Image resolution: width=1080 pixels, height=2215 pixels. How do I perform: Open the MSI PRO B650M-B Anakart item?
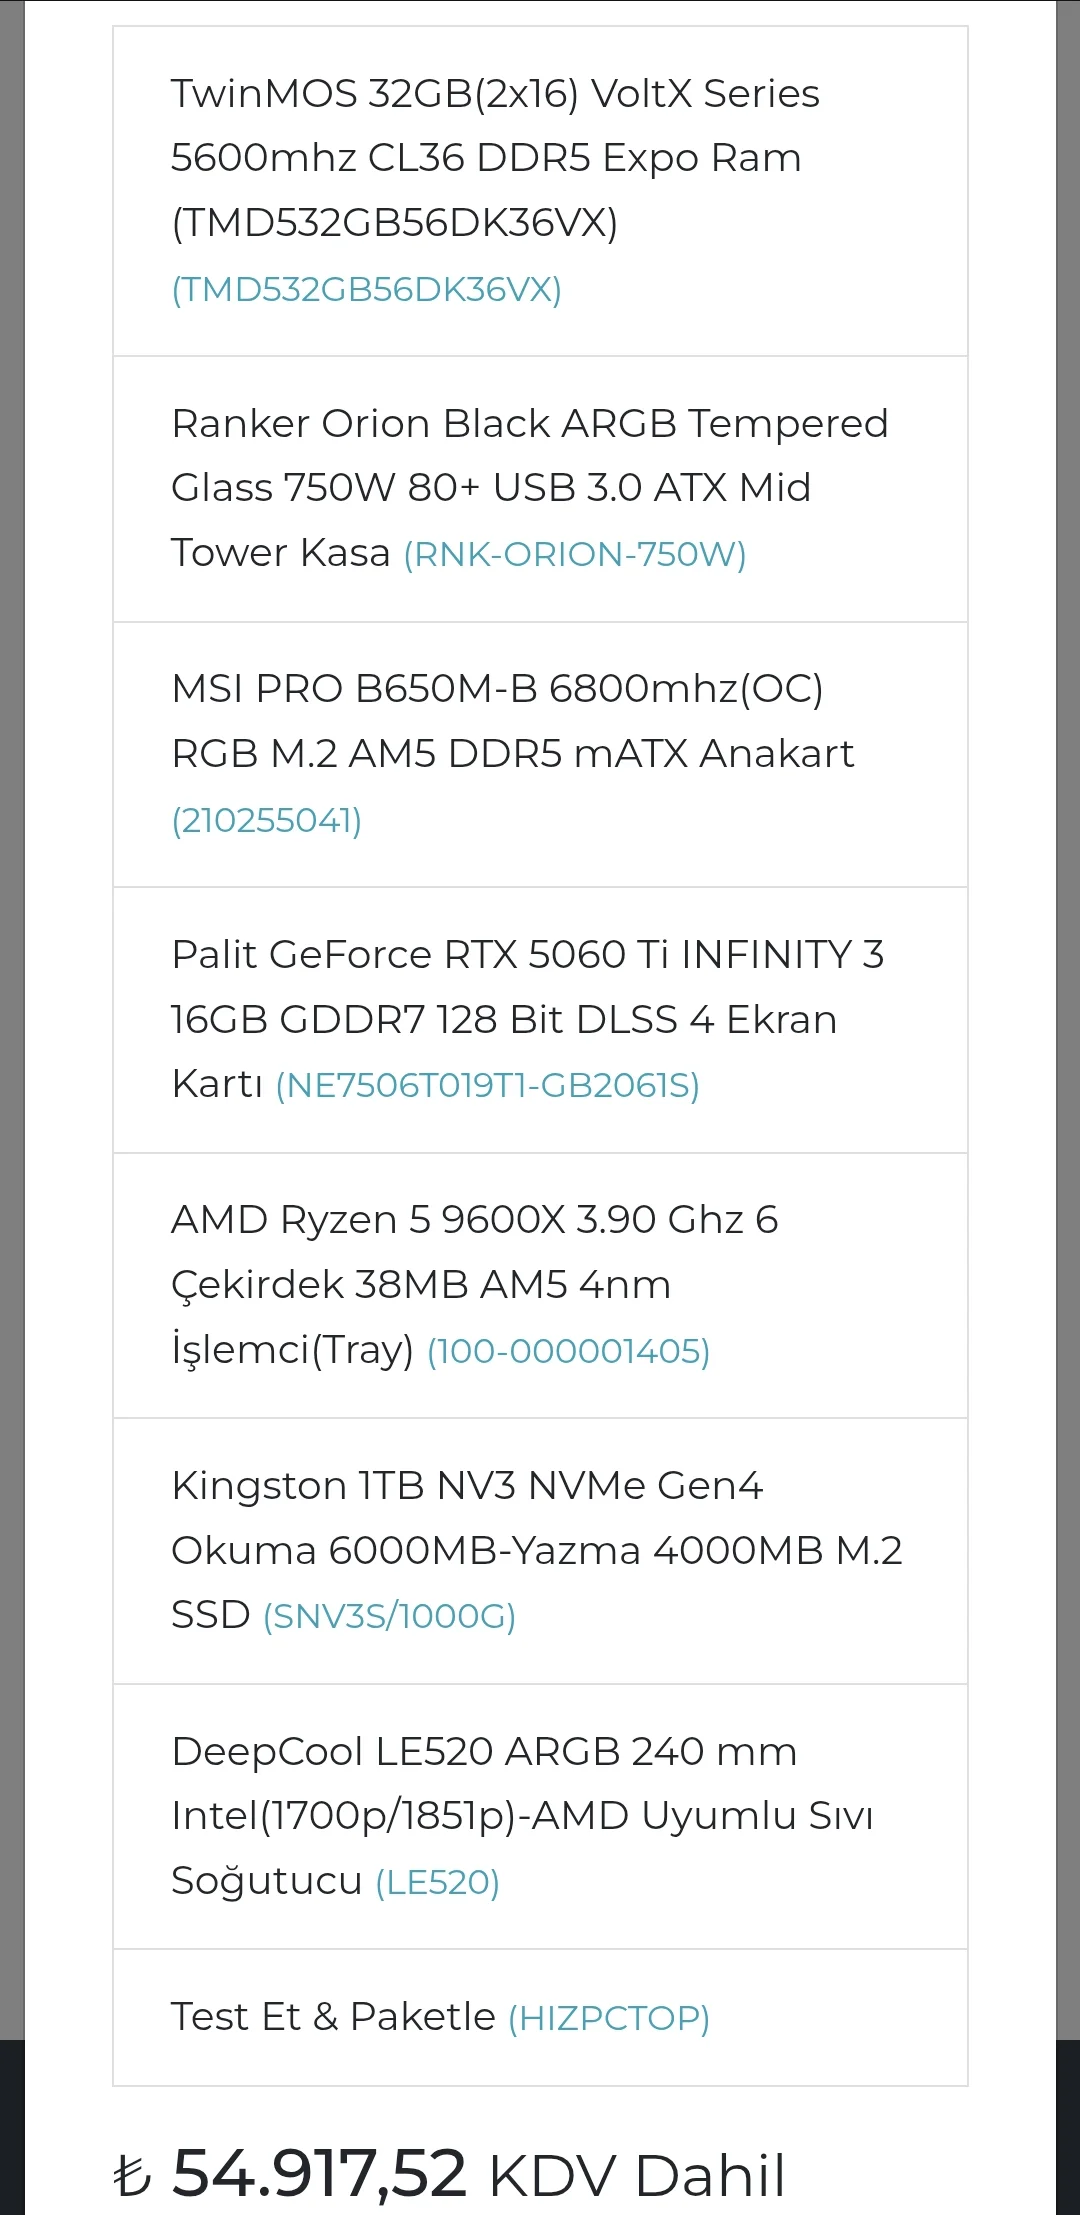click(x=512, y=721)
